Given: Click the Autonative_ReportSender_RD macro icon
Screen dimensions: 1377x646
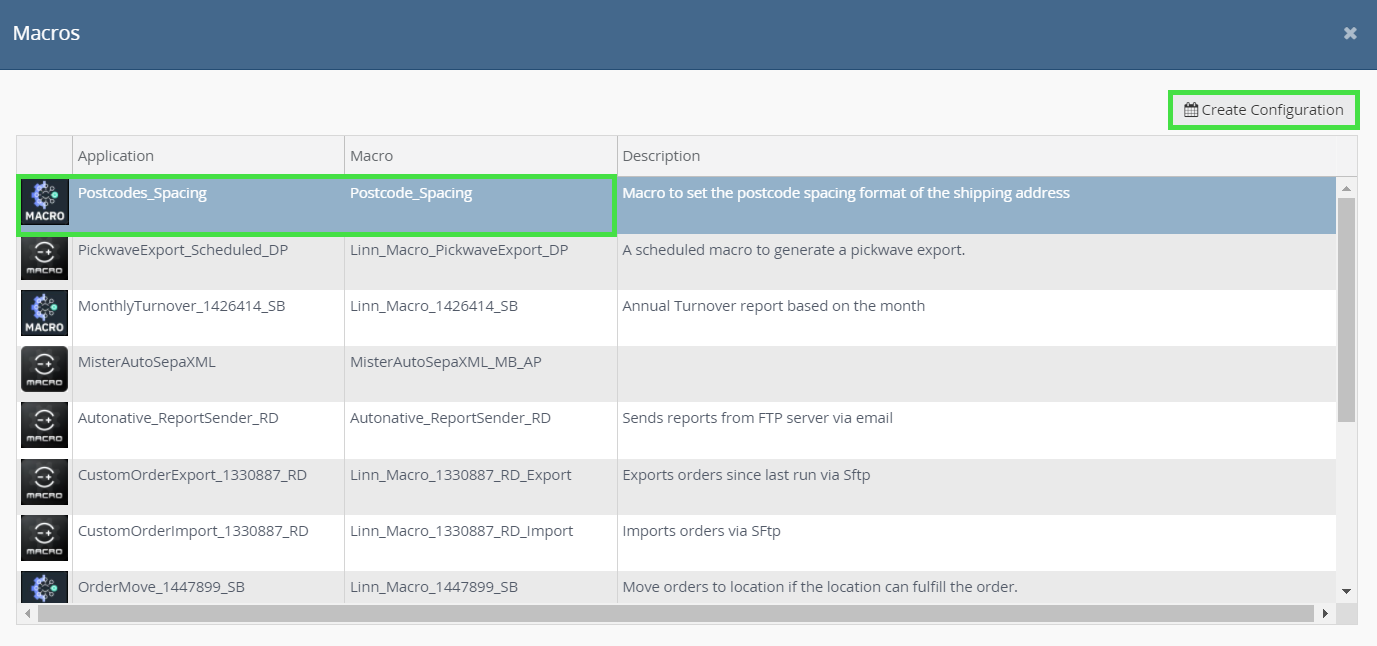Looking at the screenshot, I should (x=44, y=429).
